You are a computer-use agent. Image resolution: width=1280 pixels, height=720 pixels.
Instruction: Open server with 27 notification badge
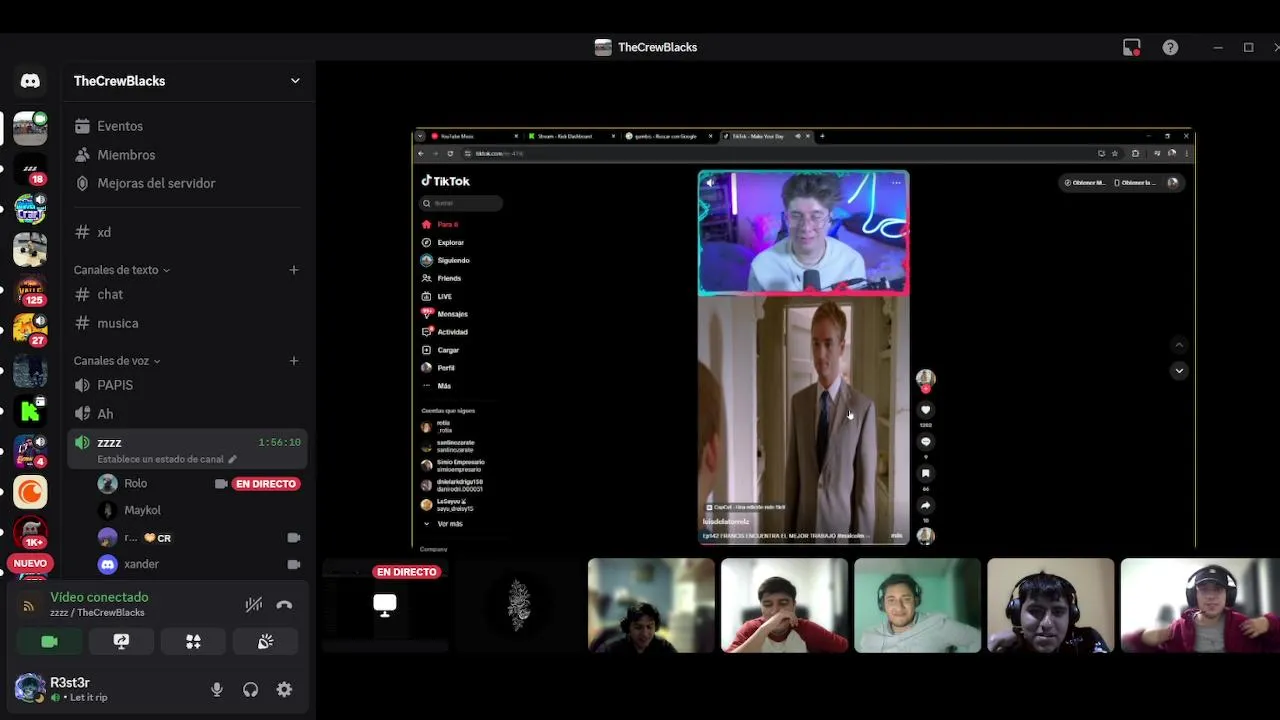click(30, 330)
